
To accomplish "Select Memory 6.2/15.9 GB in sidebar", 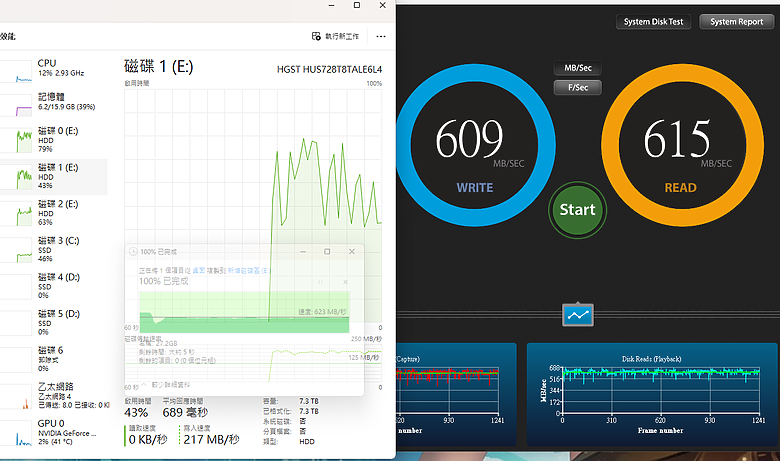I will (54, 103).
